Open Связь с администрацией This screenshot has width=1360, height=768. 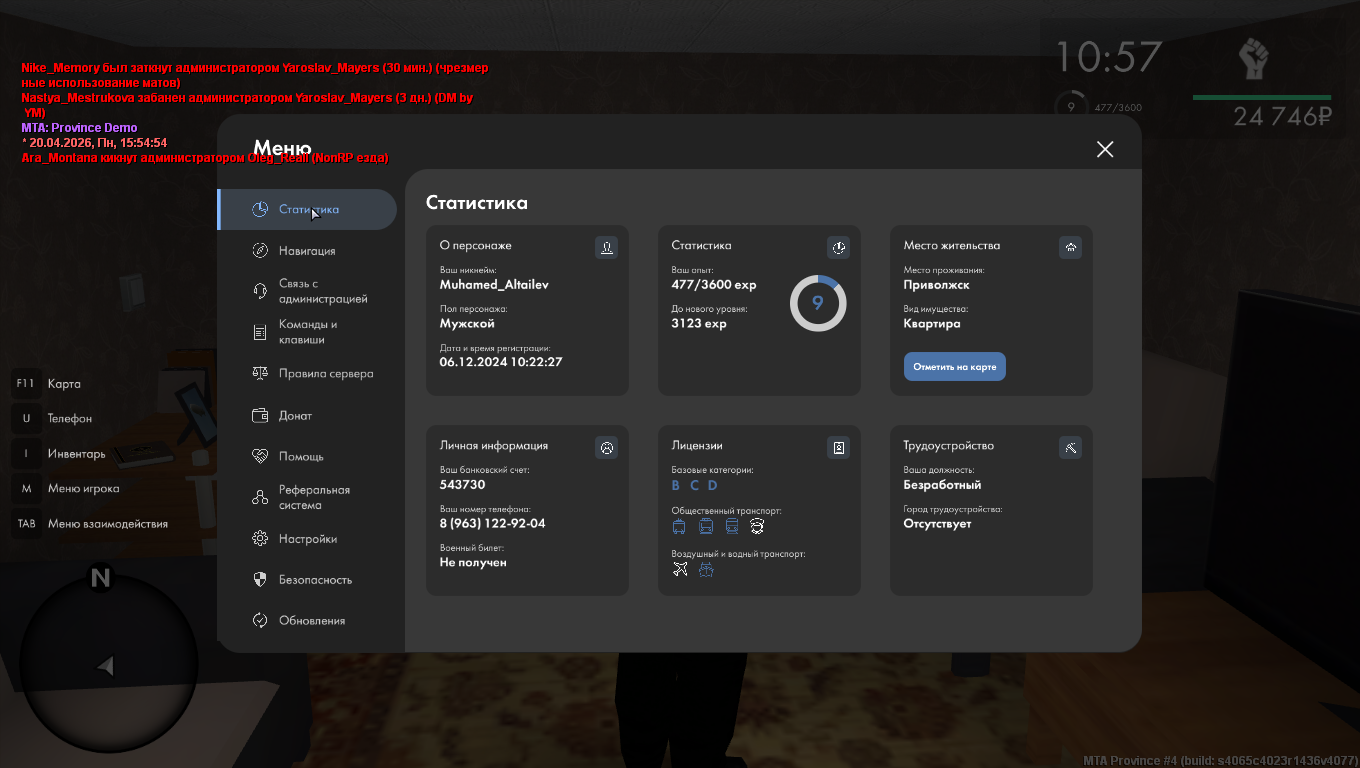[322, 292]
